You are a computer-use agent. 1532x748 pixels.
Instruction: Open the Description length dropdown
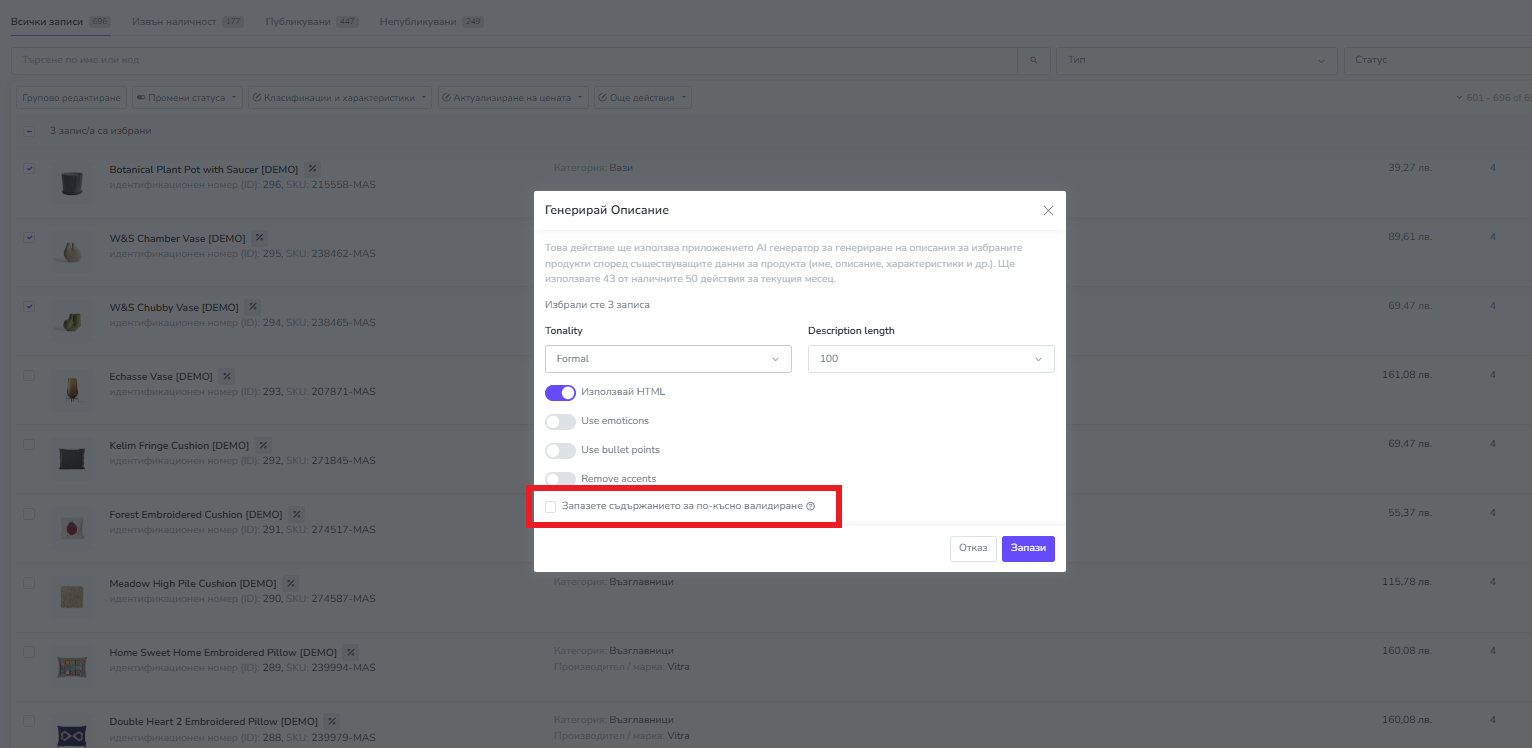pyautogui.click(x=931, y=359)
